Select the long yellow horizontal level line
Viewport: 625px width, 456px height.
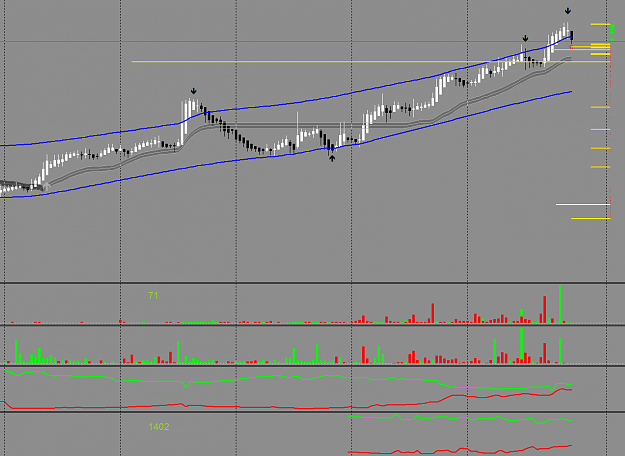[x=371, y=62]
